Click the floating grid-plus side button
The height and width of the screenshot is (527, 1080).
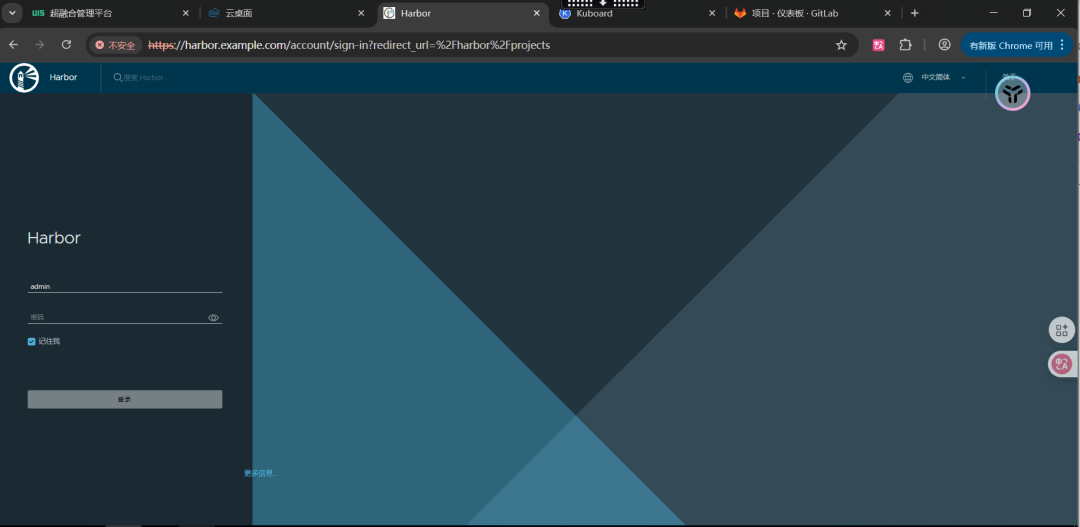coord(1061,330)
